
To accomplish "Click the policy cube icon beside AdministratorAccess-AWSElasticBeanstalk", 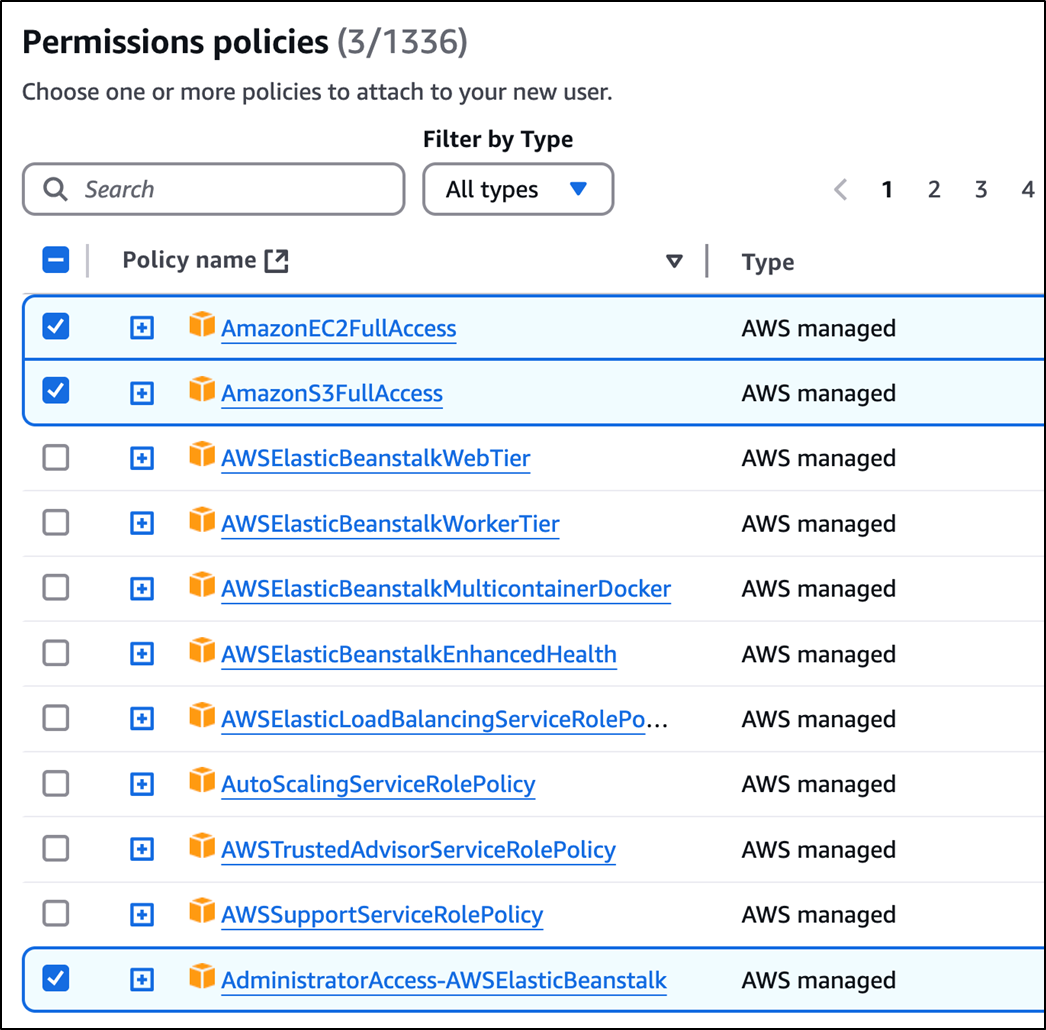I will 202,977.
